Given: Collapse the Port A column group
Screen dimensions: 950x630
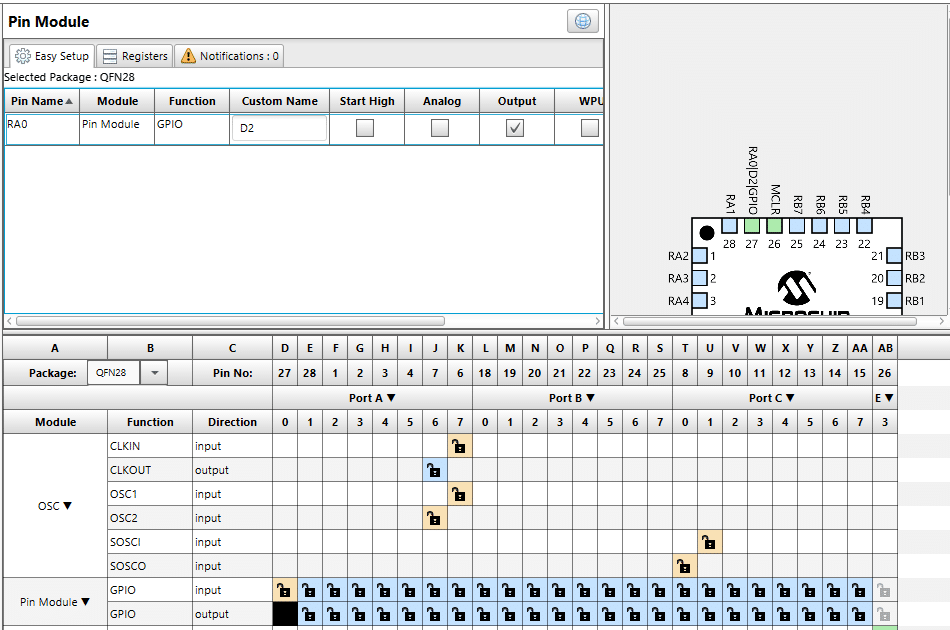Looking at the screenshot, I should click(391, 398).
